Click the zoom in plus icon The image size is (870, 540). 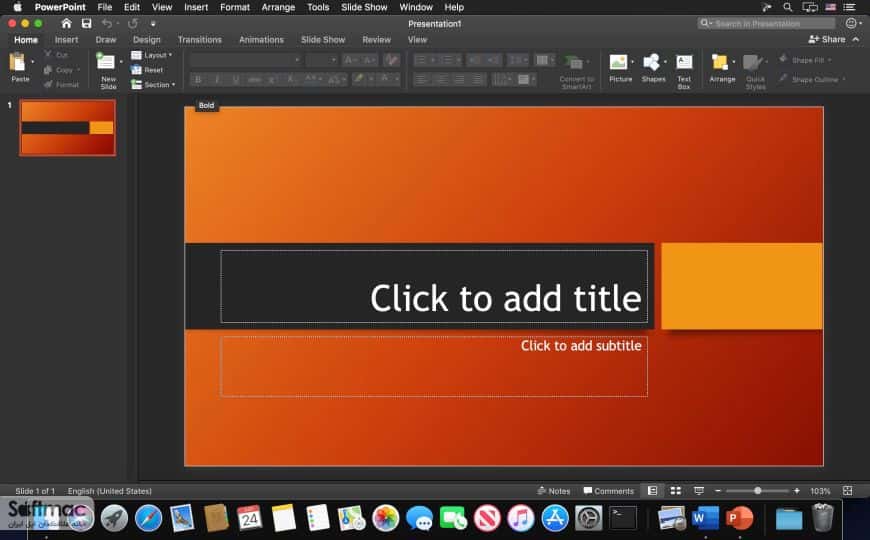(x=797, y=491)
